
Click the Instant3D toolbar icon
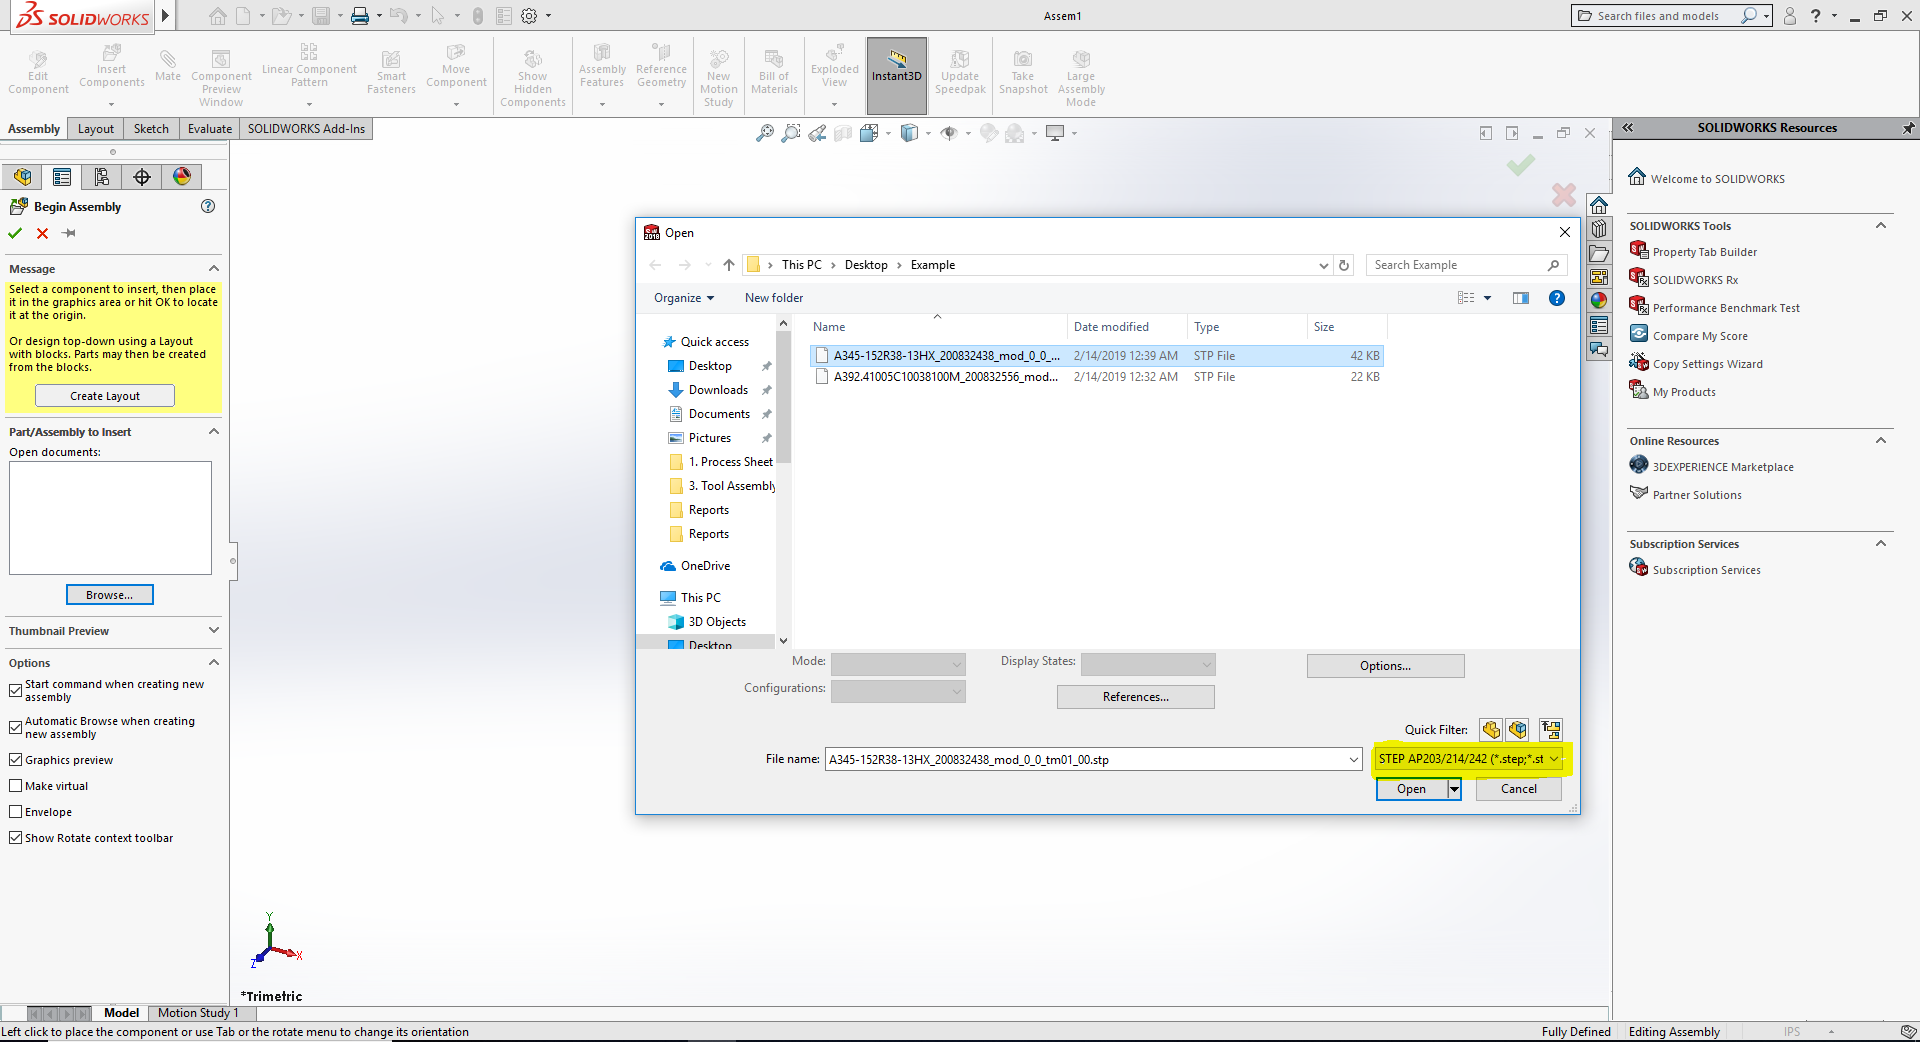[896, 66]
